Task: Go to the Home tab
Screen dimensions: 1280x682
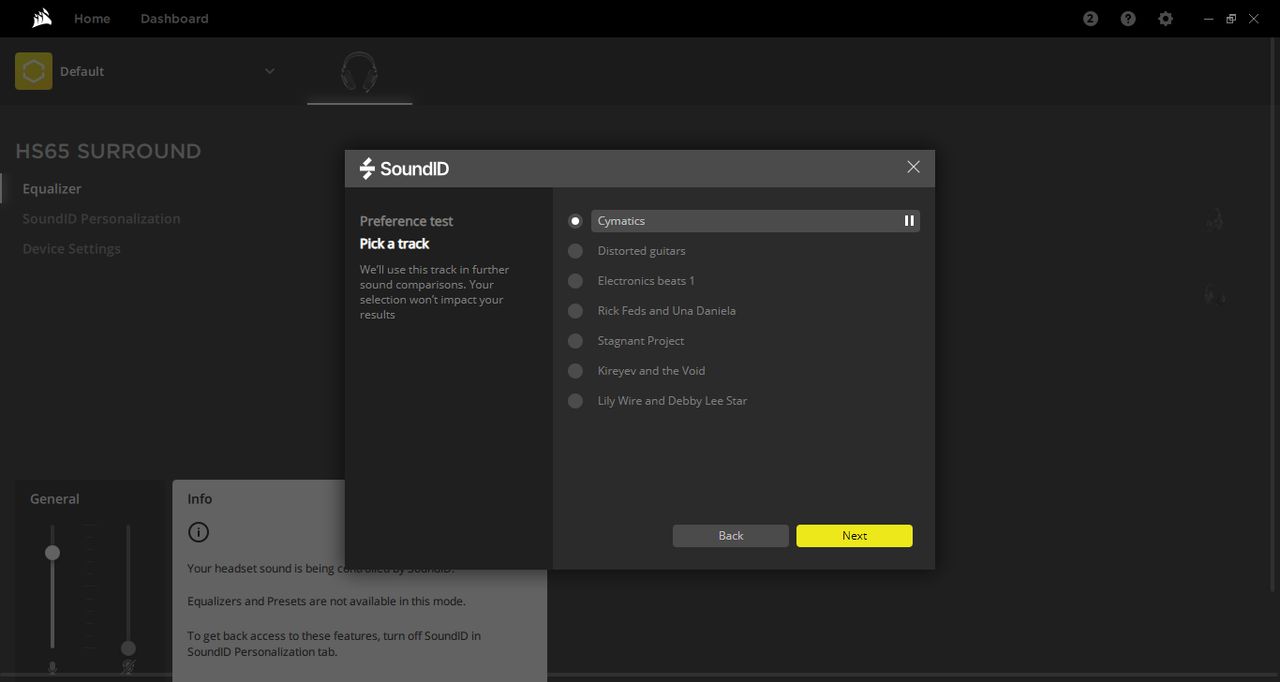Action: 92,19
